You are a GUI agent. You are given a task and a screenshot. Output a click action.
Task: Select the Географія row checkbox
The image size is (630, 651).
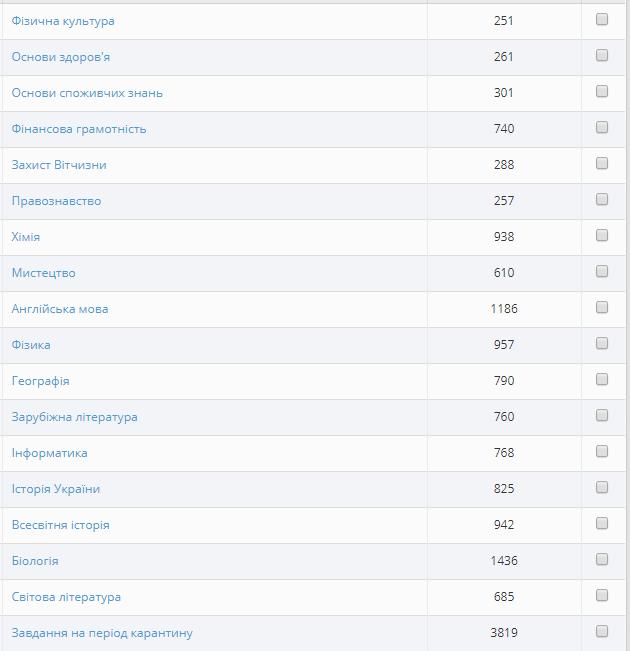pos(602,379)
